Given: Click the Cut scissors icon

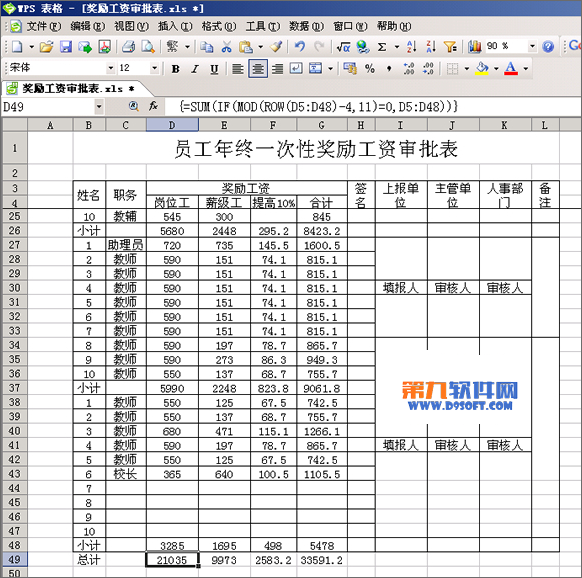Looking at the screenshot, I should [226, 47].
